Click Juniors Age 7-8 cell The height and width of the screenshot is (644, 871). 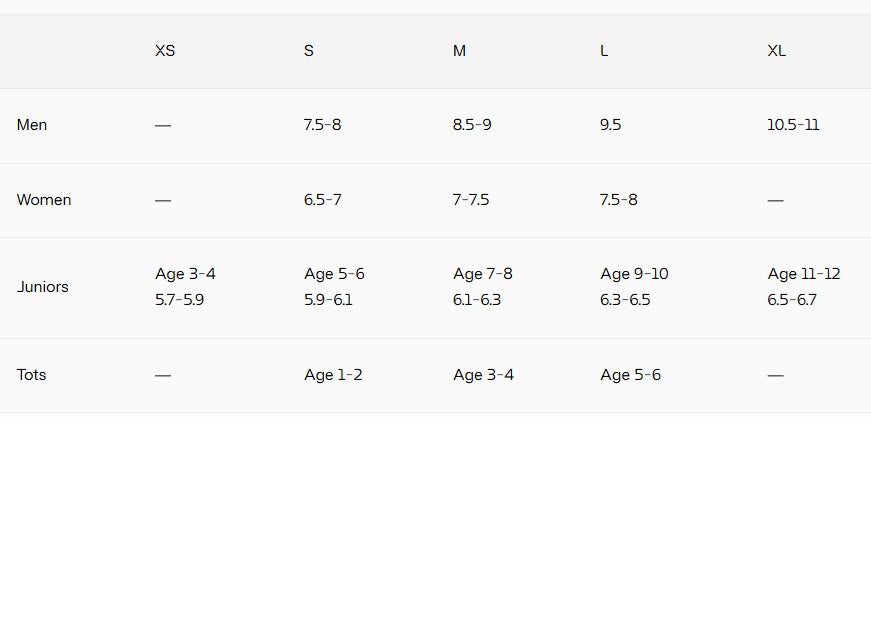tap(483, 274)
